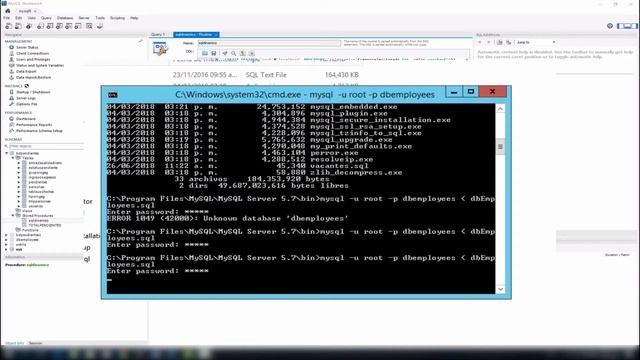Click the MySQL Workbench home icon
Image resolution: width=640 pixels, height=360 pixels.
point(8,11)
